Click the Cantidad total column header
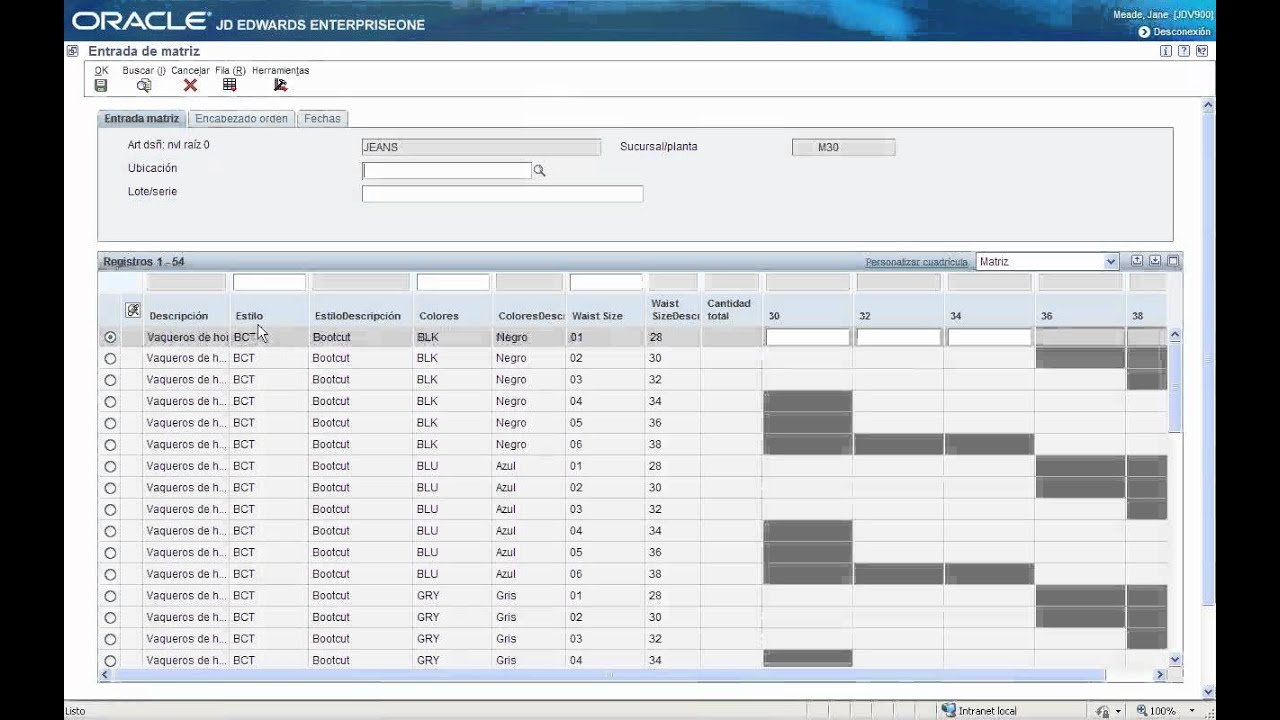Viewport: 1280px width, 720px height. 728,310
